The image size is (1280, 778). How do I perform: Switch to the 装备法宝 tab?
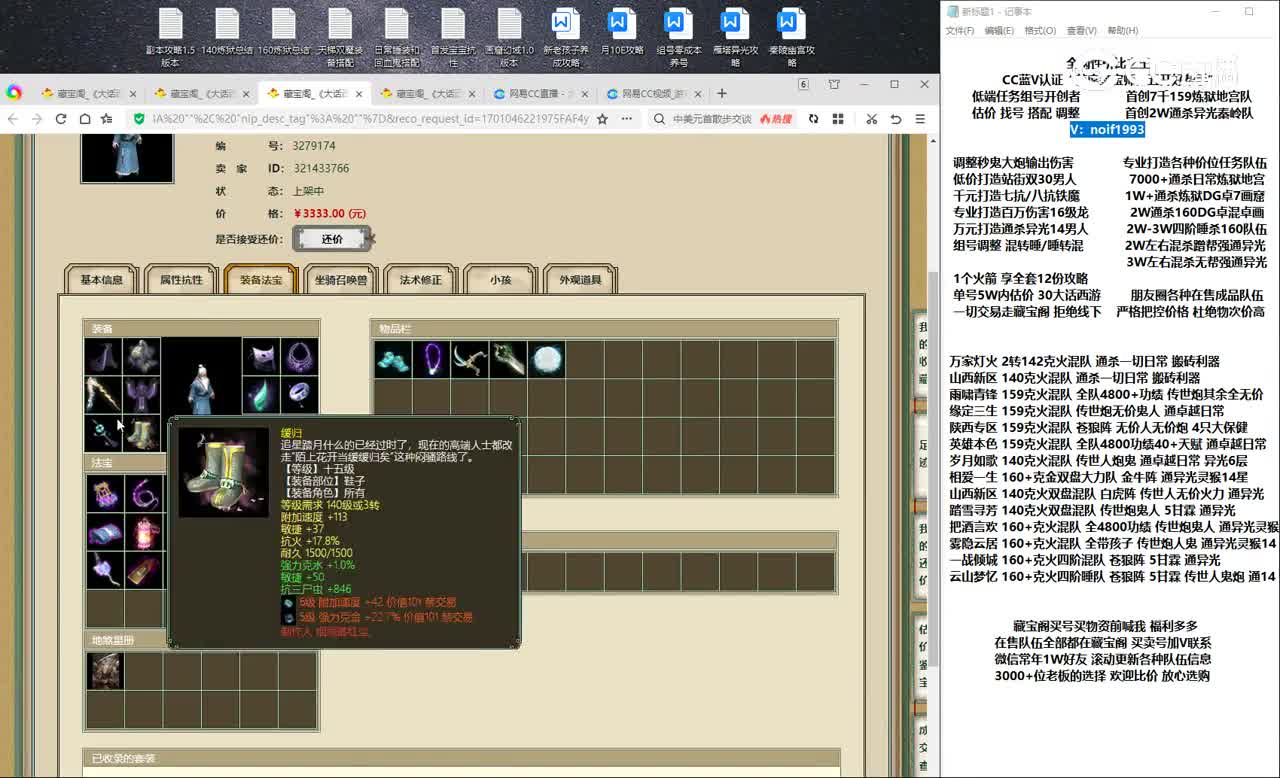[x=261, y=280]
